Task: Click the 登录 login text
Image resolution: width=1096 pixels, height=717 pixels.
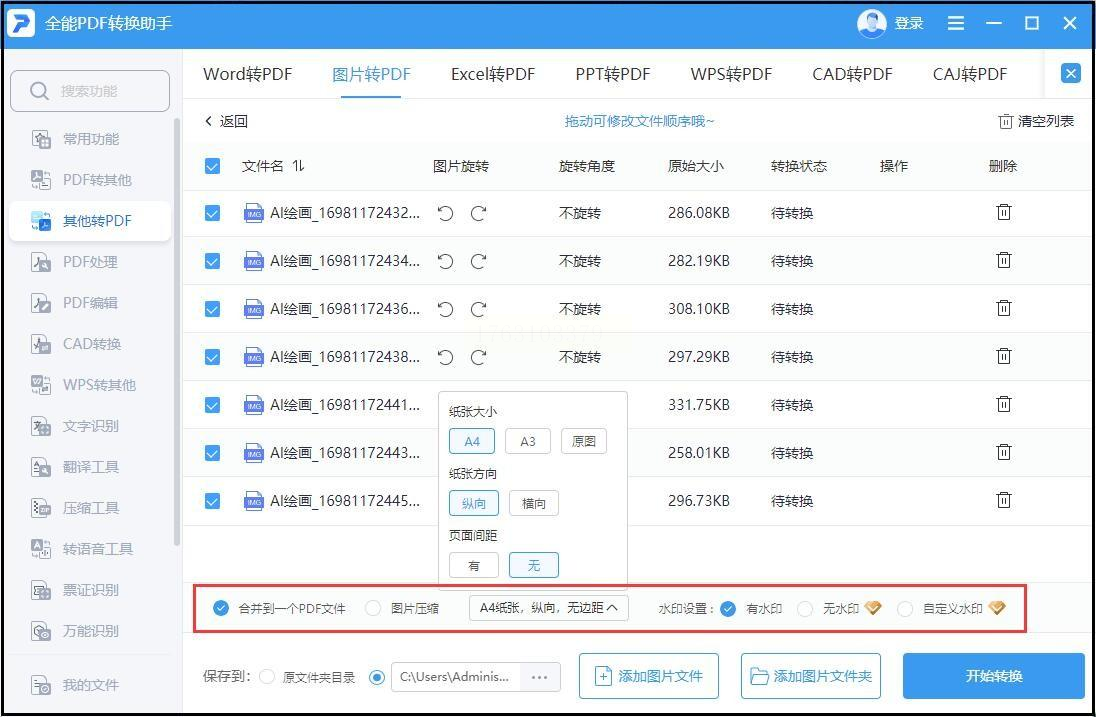Action: point(909,24)
